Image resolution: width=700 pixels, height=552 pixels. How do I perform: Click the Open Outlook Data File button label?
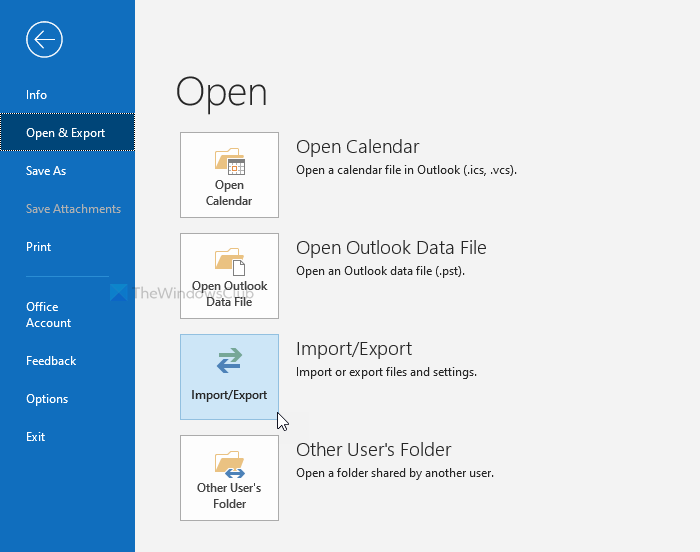(x=229, y=294)
